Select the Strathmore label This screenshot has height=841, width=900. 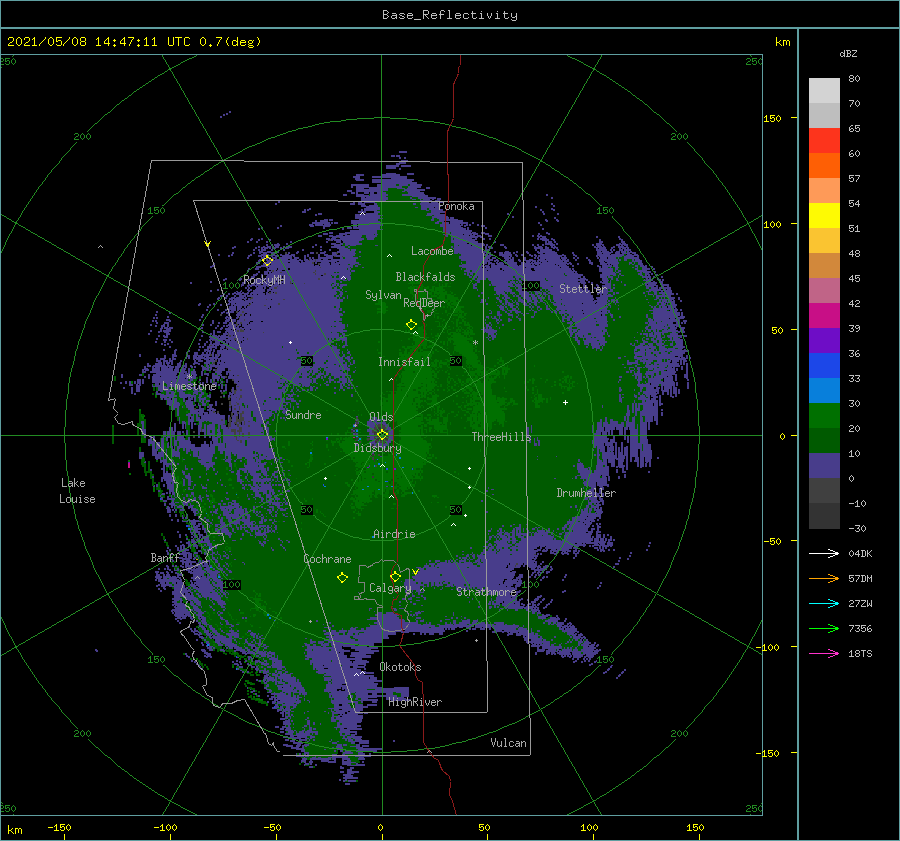(486, 592)
